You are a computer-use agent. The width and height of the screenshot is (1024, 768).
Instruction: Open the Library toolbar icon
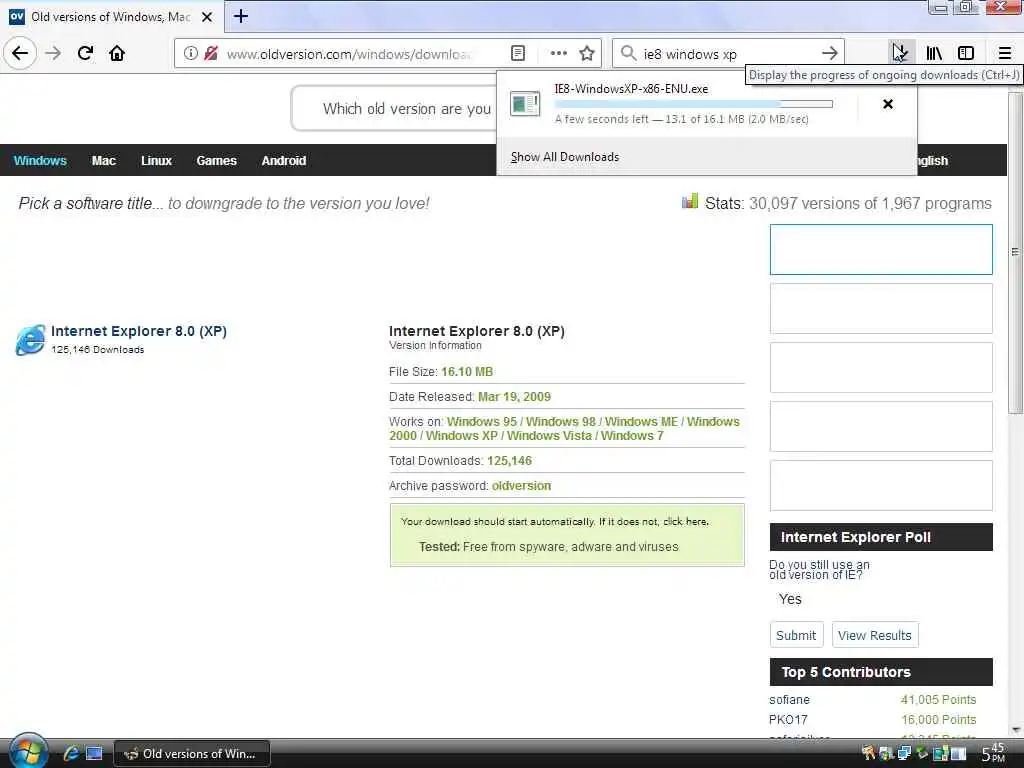coord(934,53)
